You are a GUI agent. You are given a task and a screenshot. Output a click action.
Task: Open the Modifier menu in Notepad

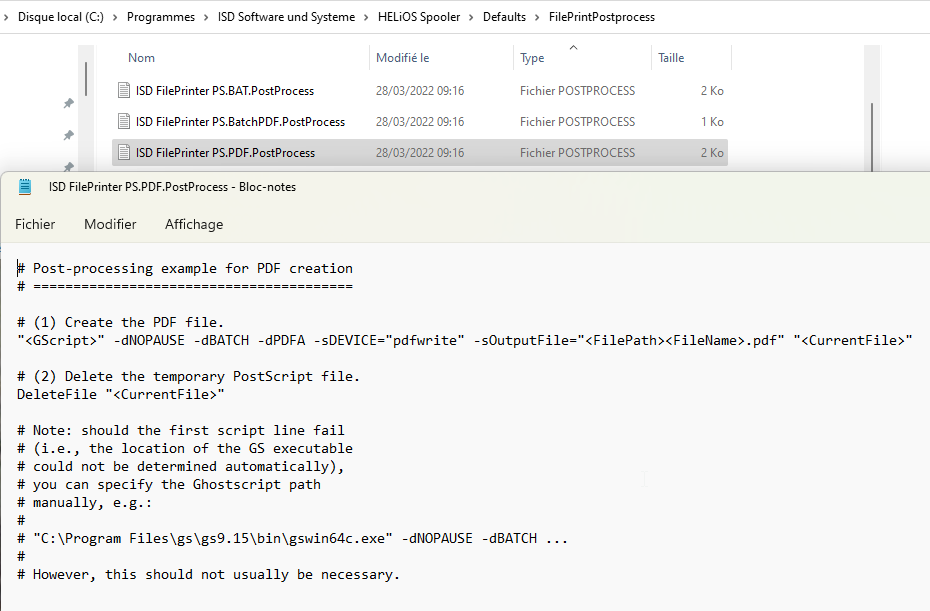(x=110, y=225)
